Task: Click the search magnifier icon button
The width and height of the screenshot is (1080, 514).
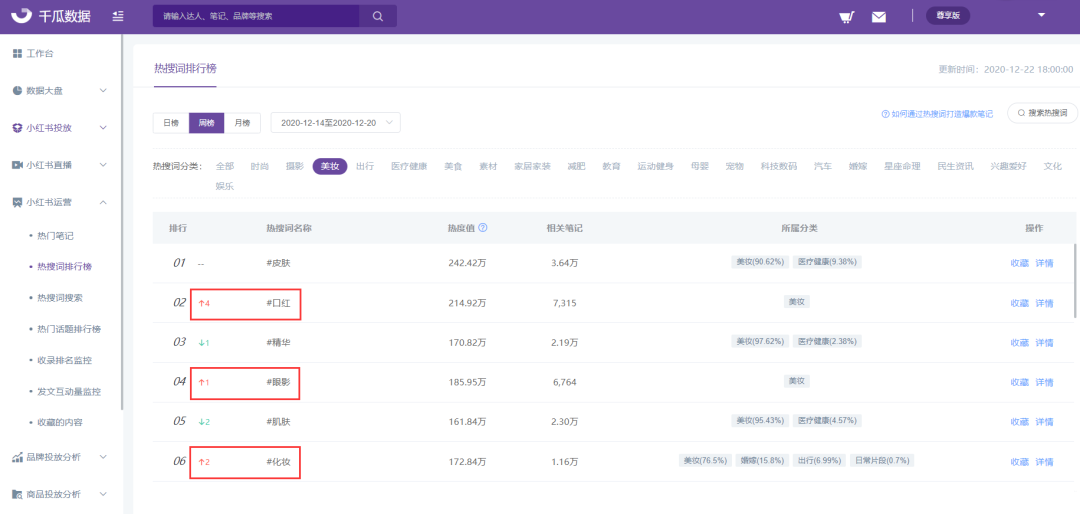Action: (x=377, y=16)
